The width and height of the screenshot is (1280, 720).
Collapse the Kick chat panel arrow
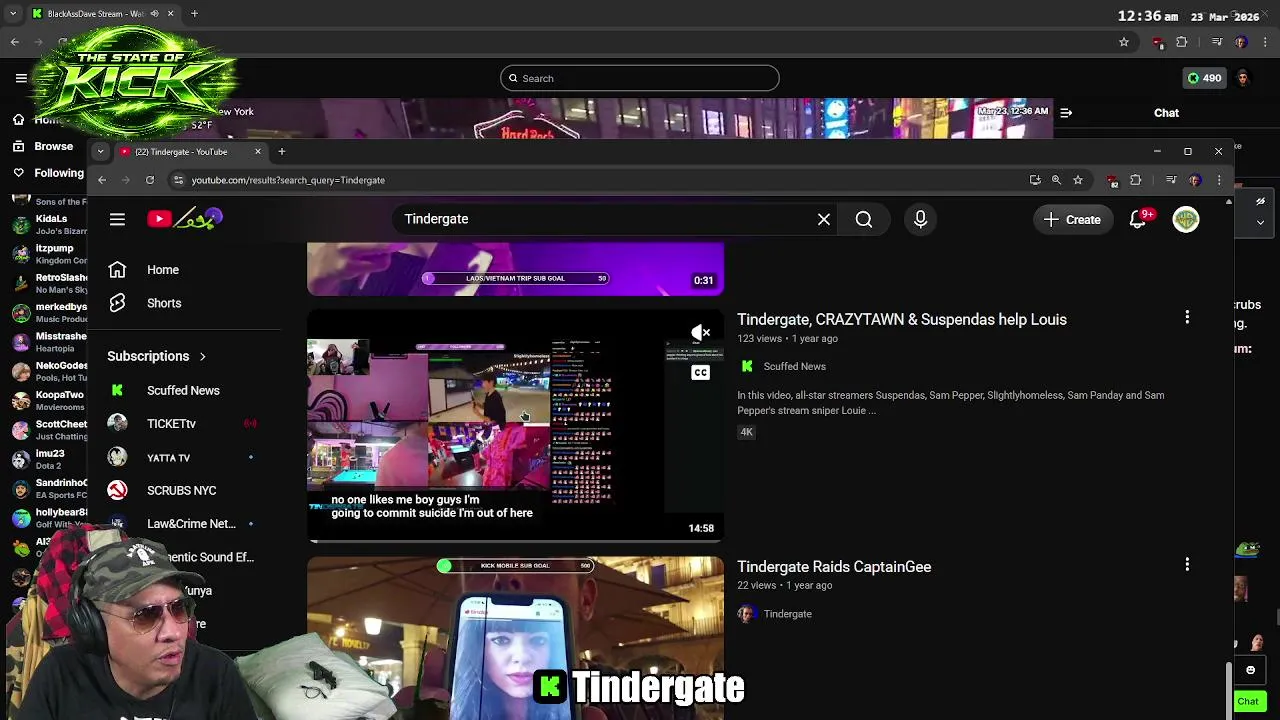click(1066, 113)
